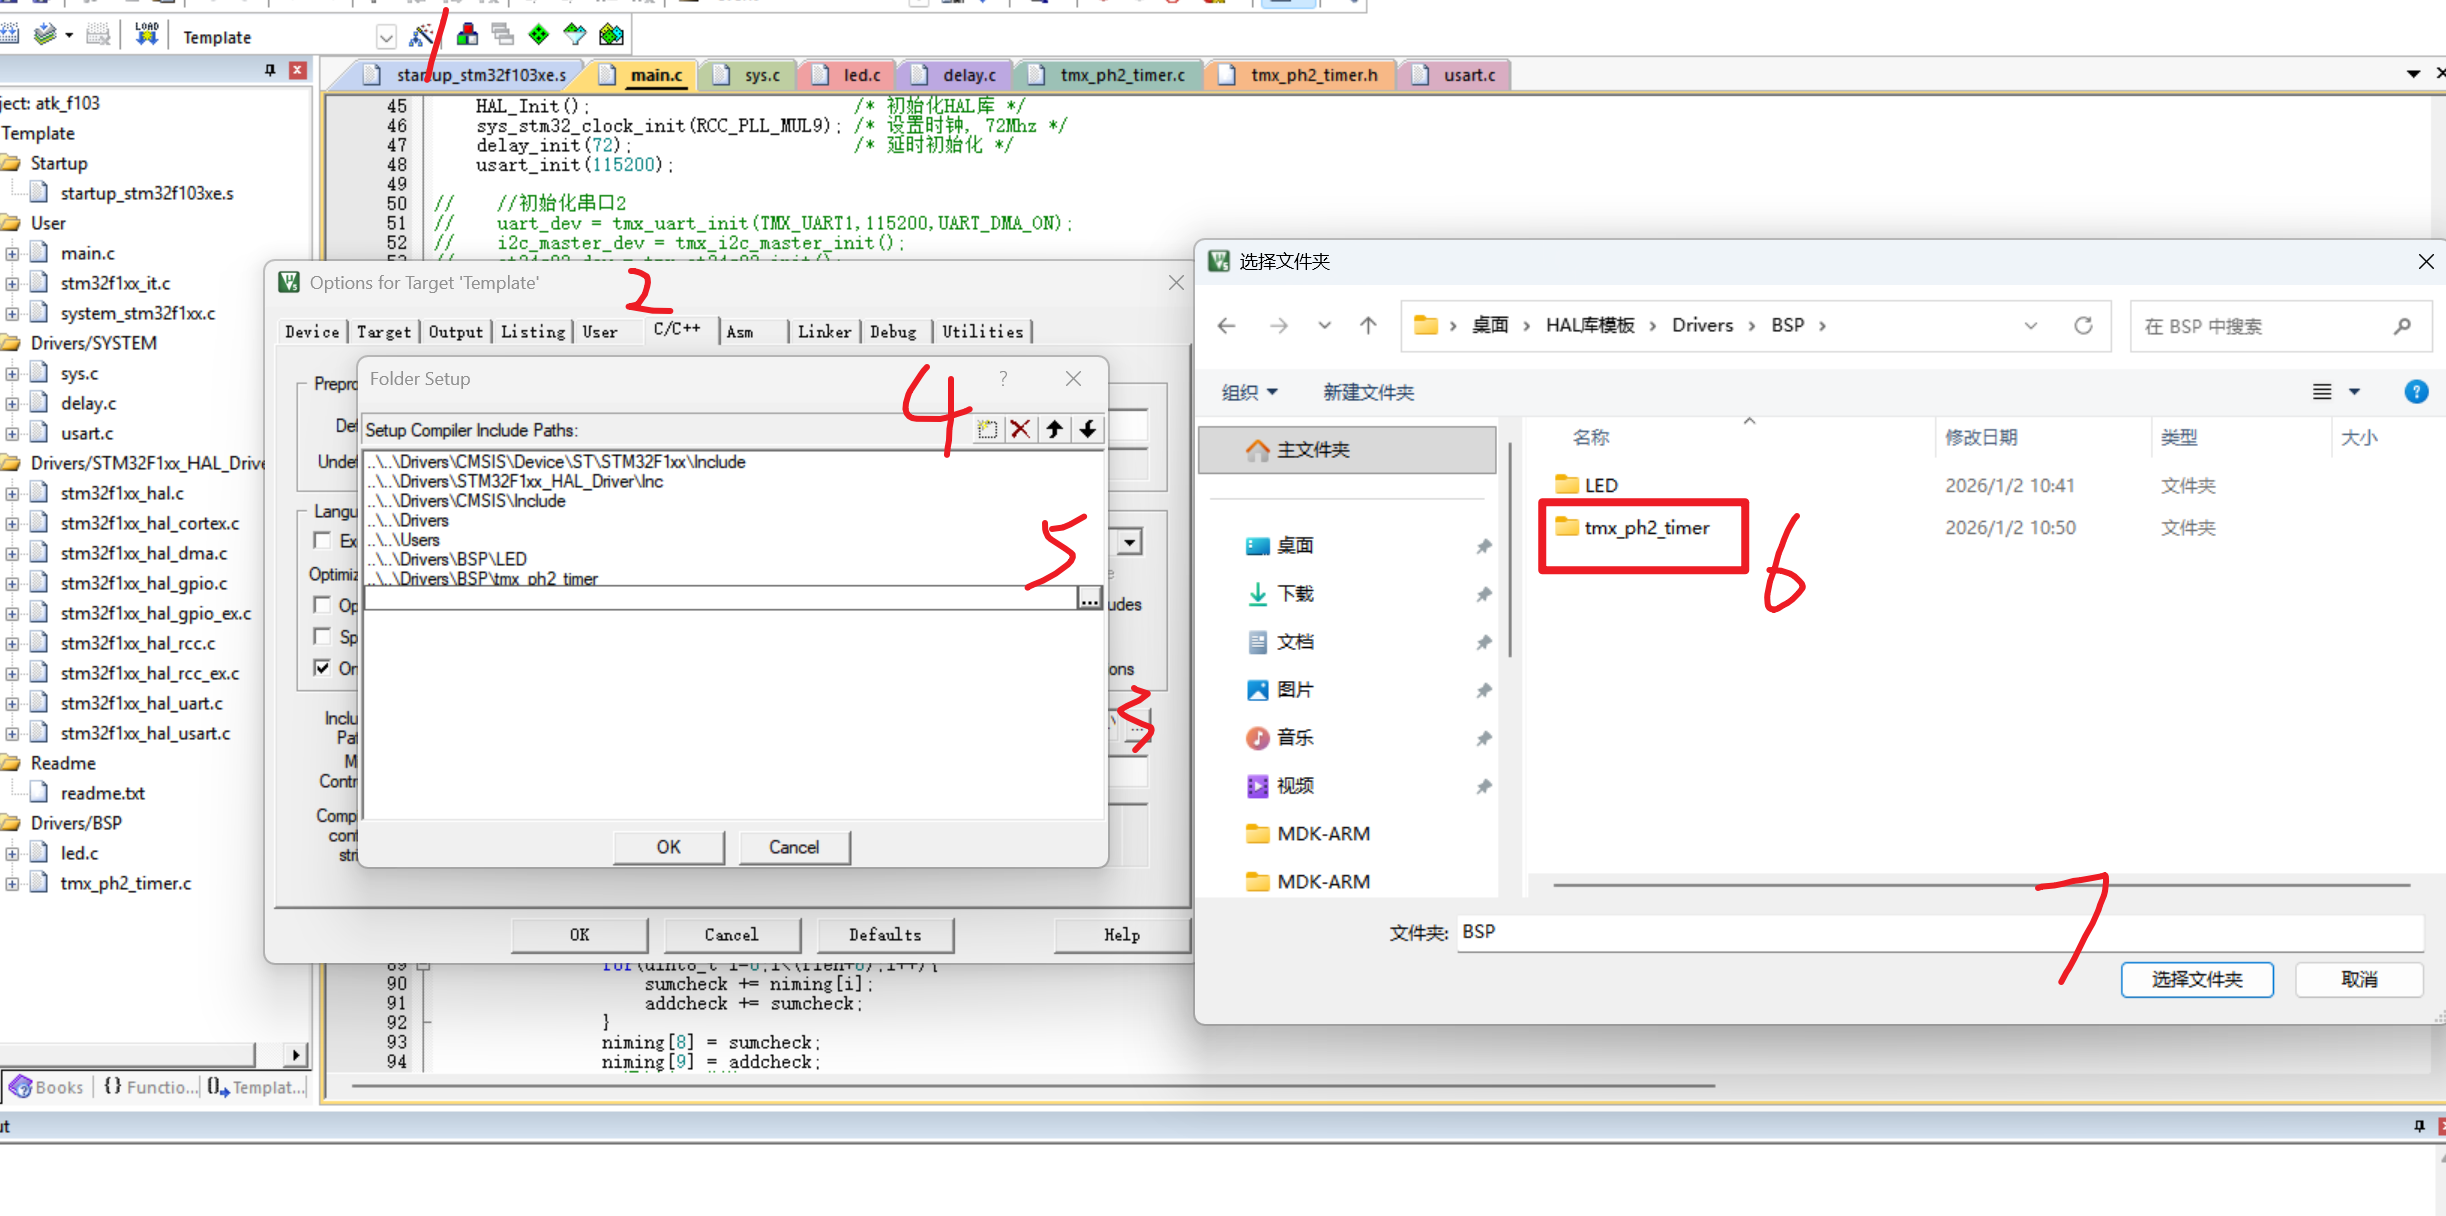This screenshot has width=2446, height=1216.
Task: Toggle the unchecked 'Ex' checkbox
Action: pyautogui.click(x=322, y=541)
